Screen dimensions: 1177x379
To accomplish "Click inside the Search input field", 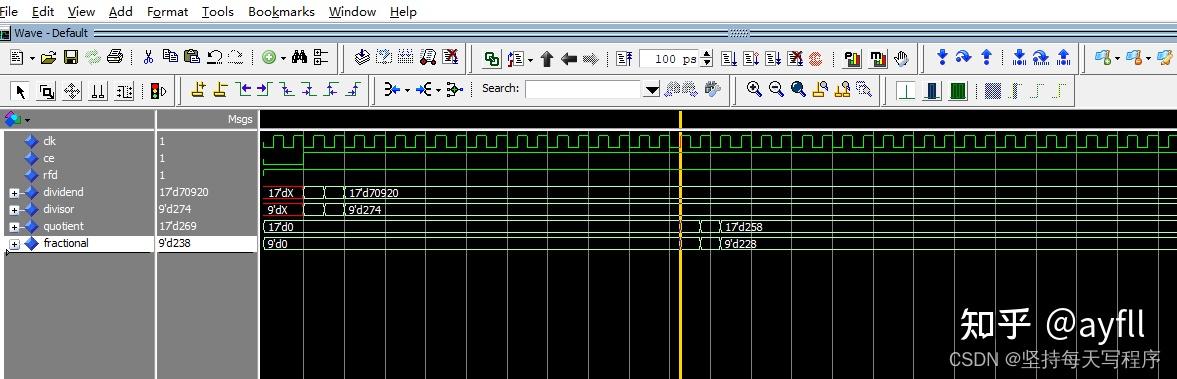I will [583, 90].
